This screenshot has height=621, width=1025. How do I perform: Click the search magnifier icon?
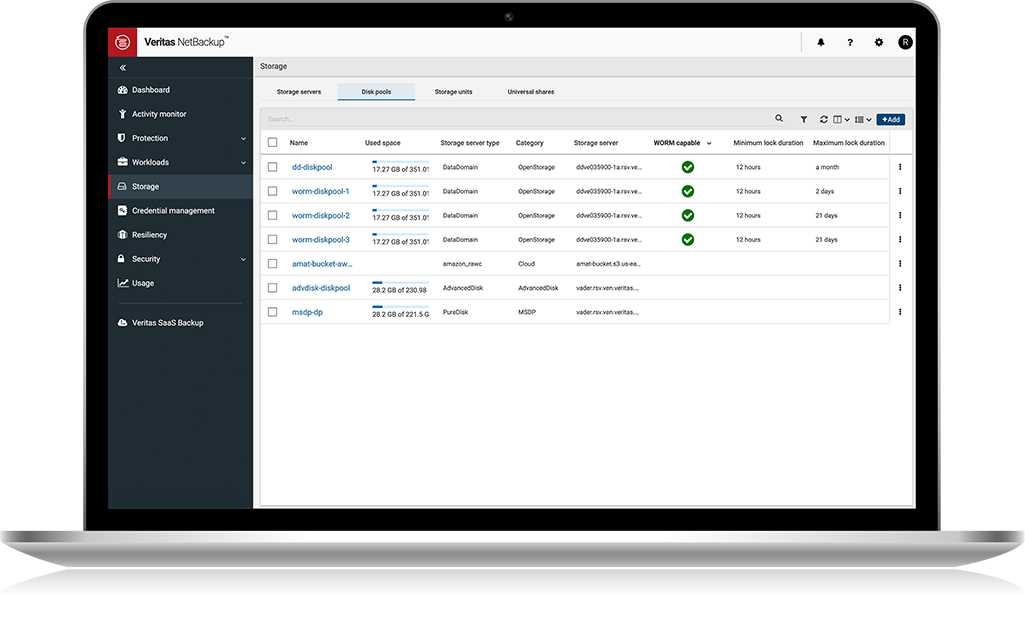click(779, 119)
